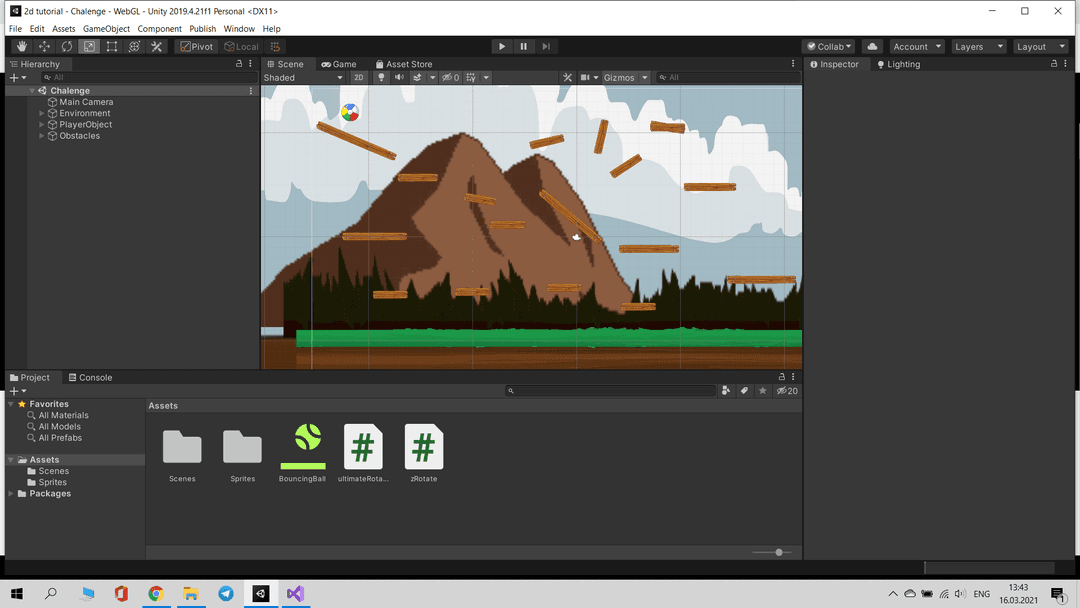The height and width of the screenshot is (608, 1080).
Task: Expand the Environment object in Hierarchy
Action: click(x=42, y=114)
